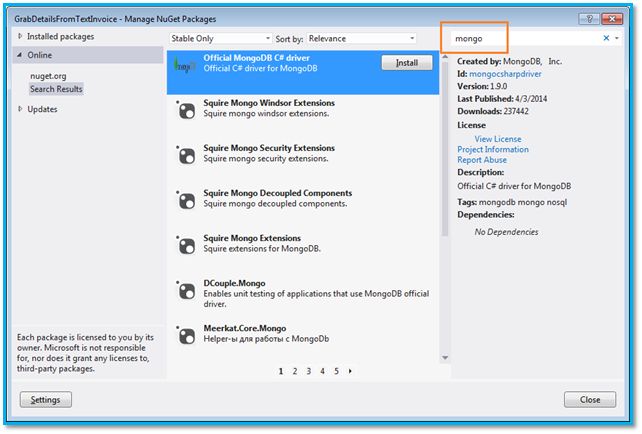Select the Meerkat.Core.Mongo package title
The width and height of the screenshot is (642, 434).
tap(245, 328)
